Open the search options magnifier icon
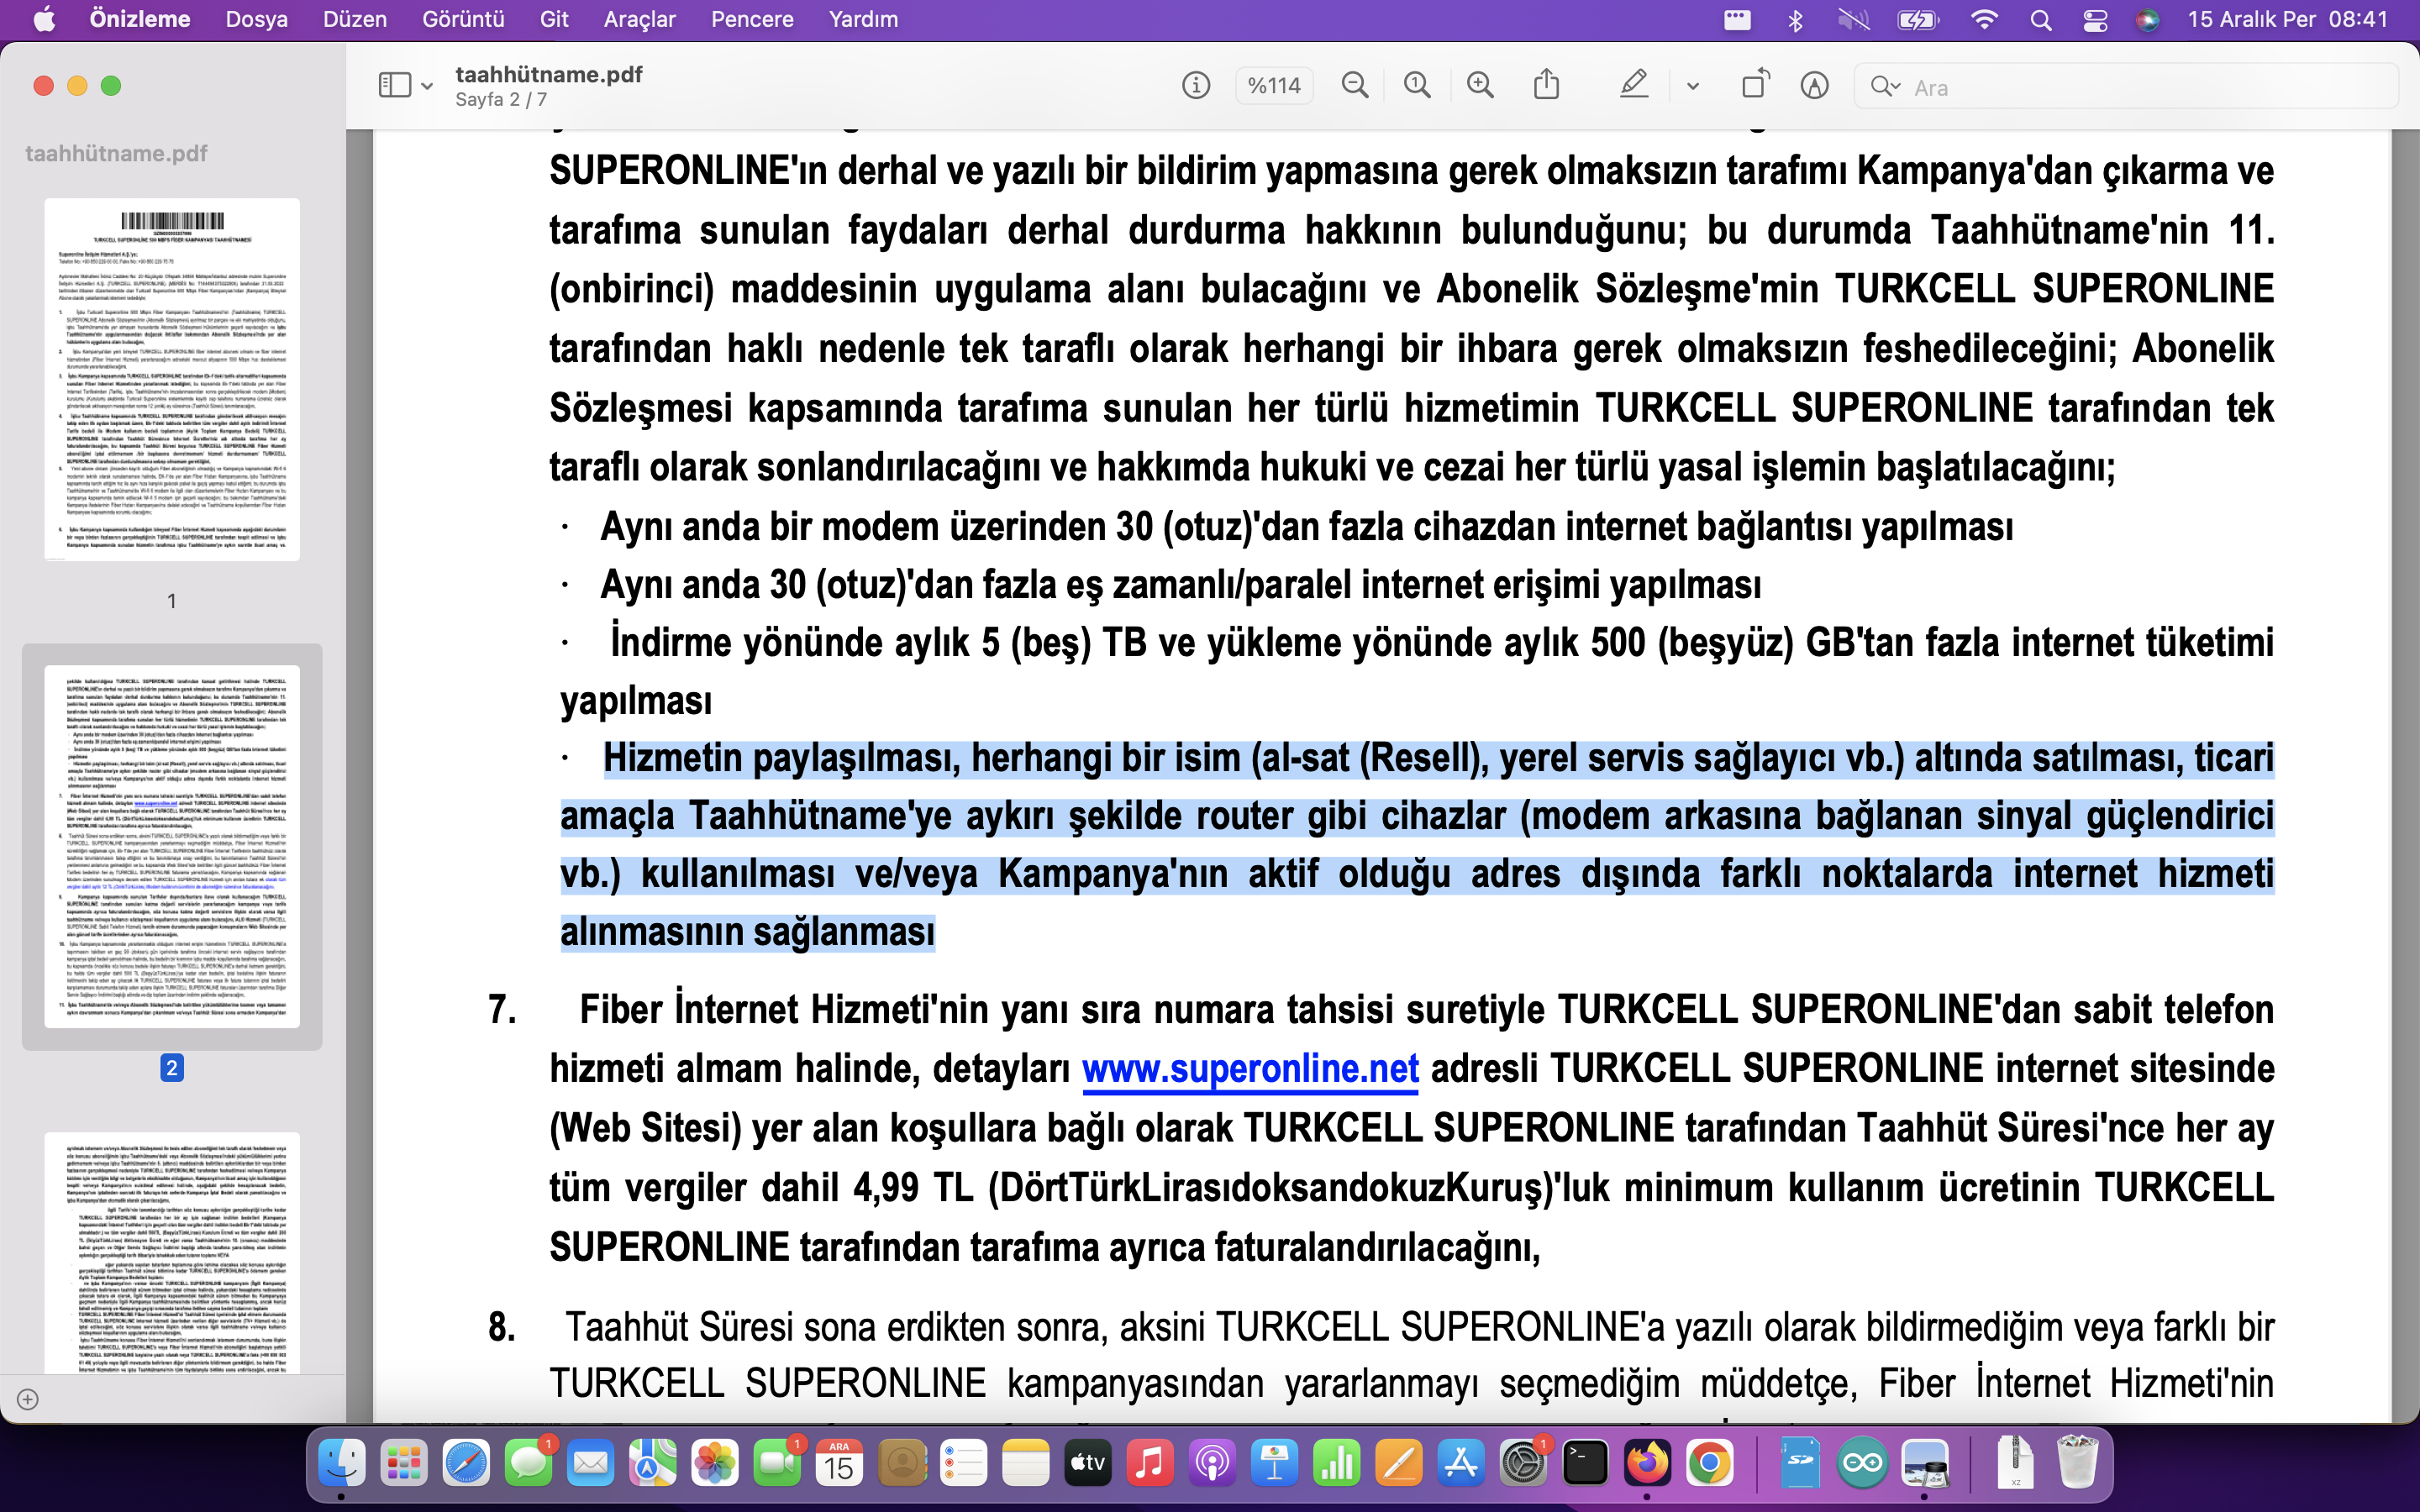Viewport: 2420px width, 1512px height. [1884, 87]
